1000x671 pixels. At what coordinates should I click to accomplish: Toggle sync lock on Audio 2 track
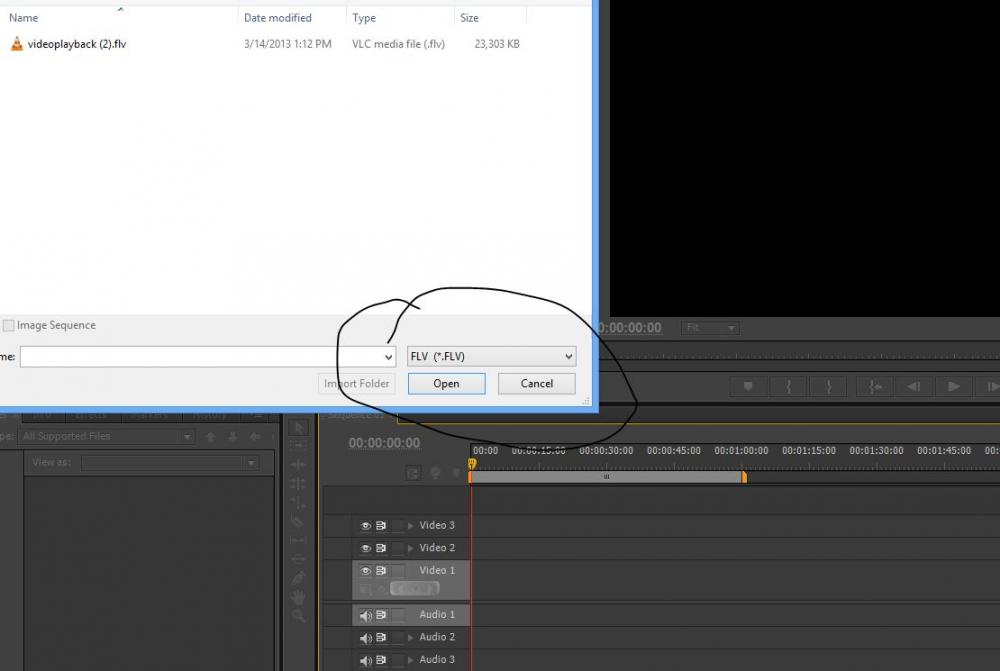coord(381,637)
